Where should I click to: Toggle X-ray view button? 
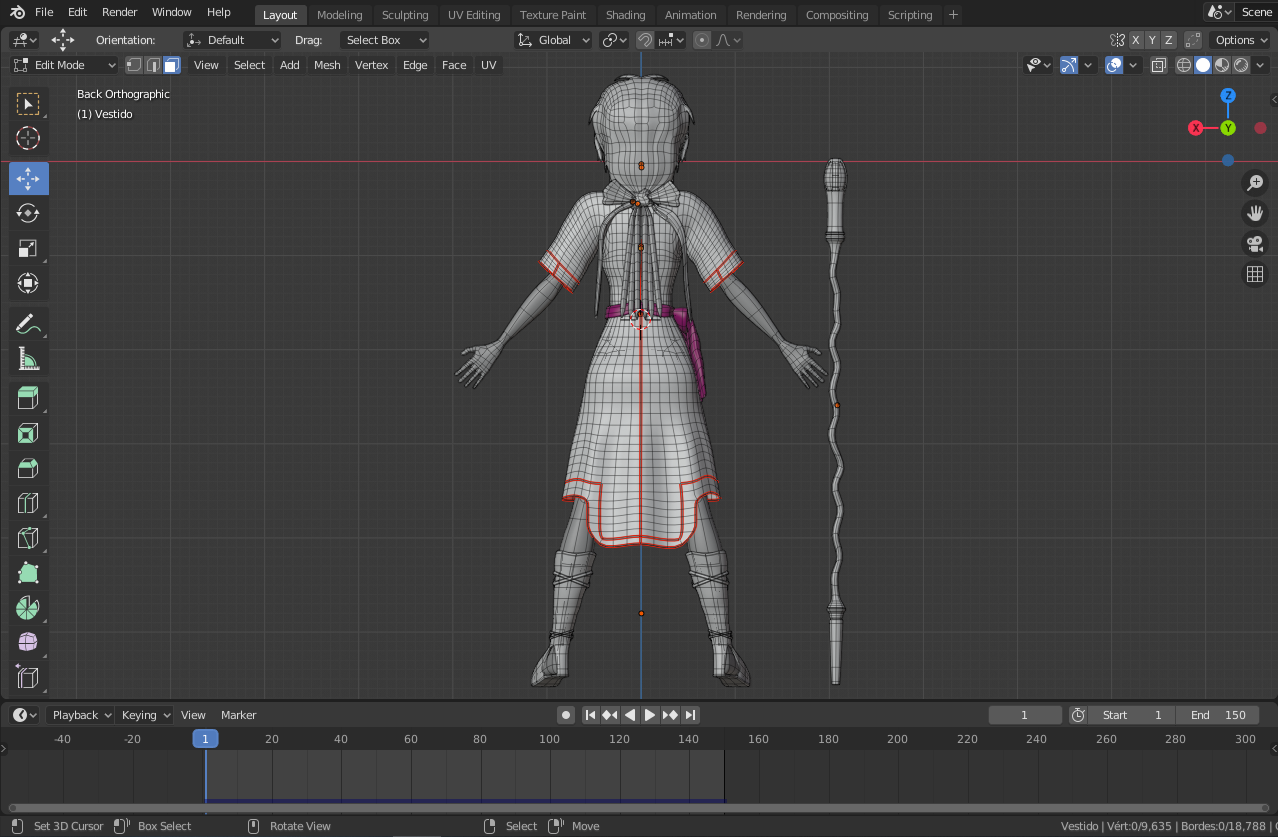pyautogui.click(x=1158, y=65)
